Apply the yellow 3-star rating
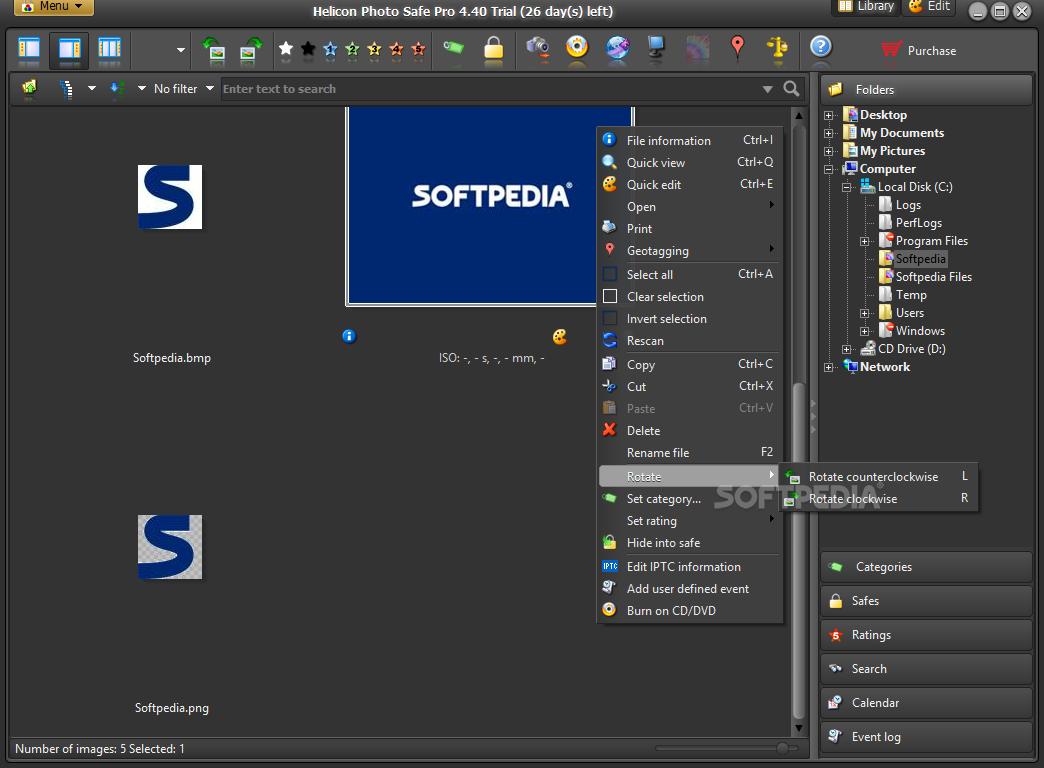This screenshot has height=768, width=1044. point(374,49)
